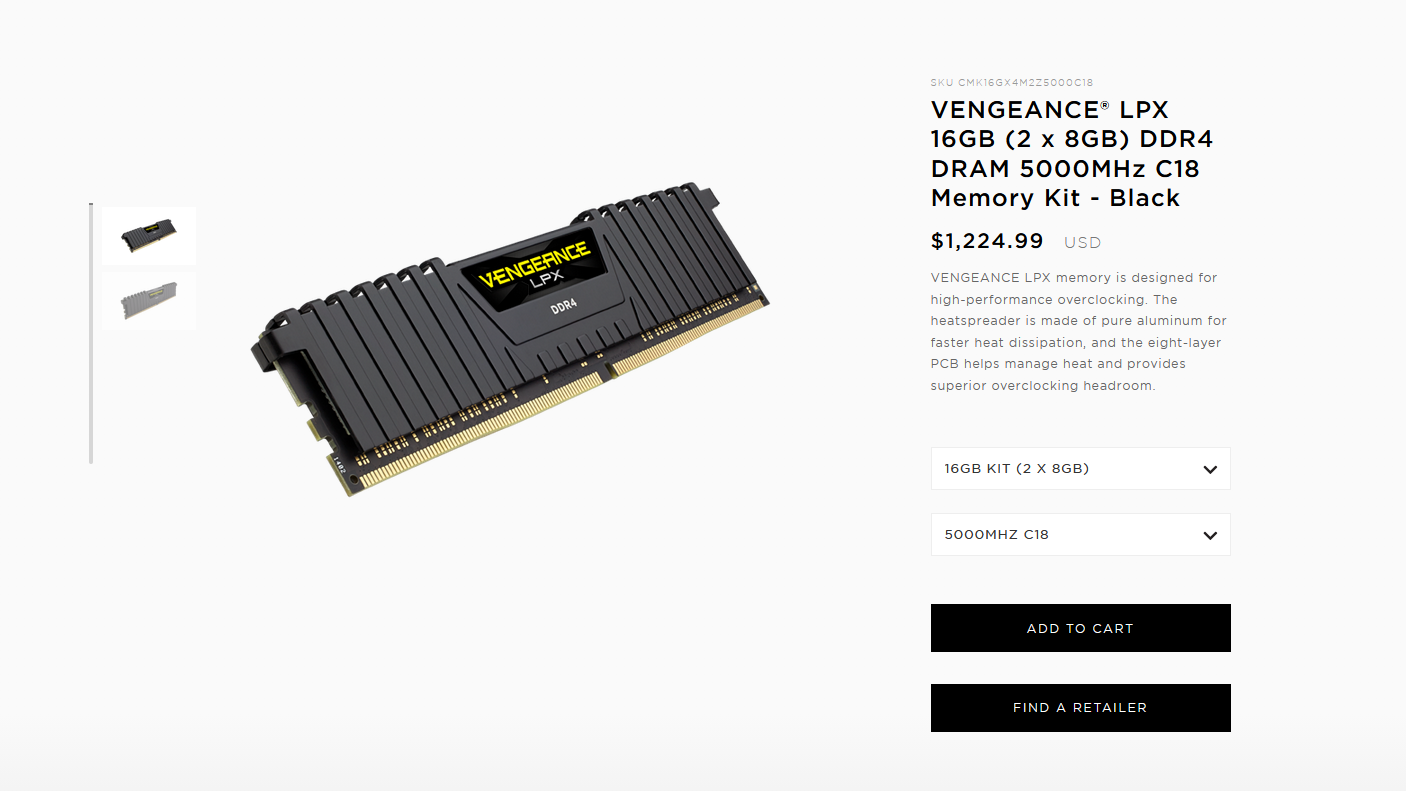Click the large main product image
The width and height of the screenshot is (1406, 791).
tap(510, 340)
